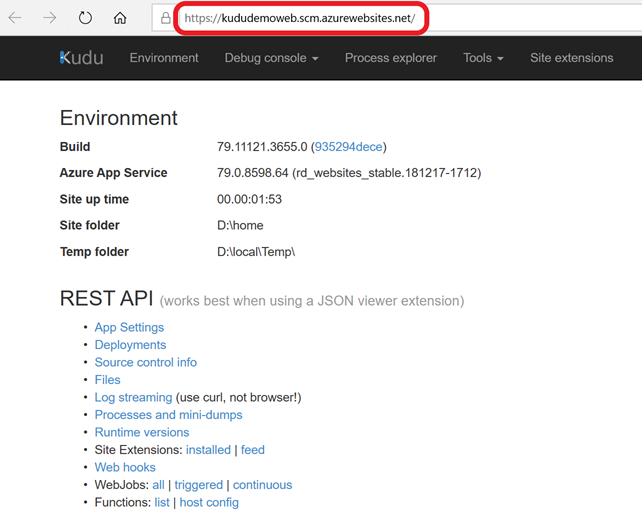Expand the Debug console dropdown
The height and width of the screenshot is (520, 642).
271,58
